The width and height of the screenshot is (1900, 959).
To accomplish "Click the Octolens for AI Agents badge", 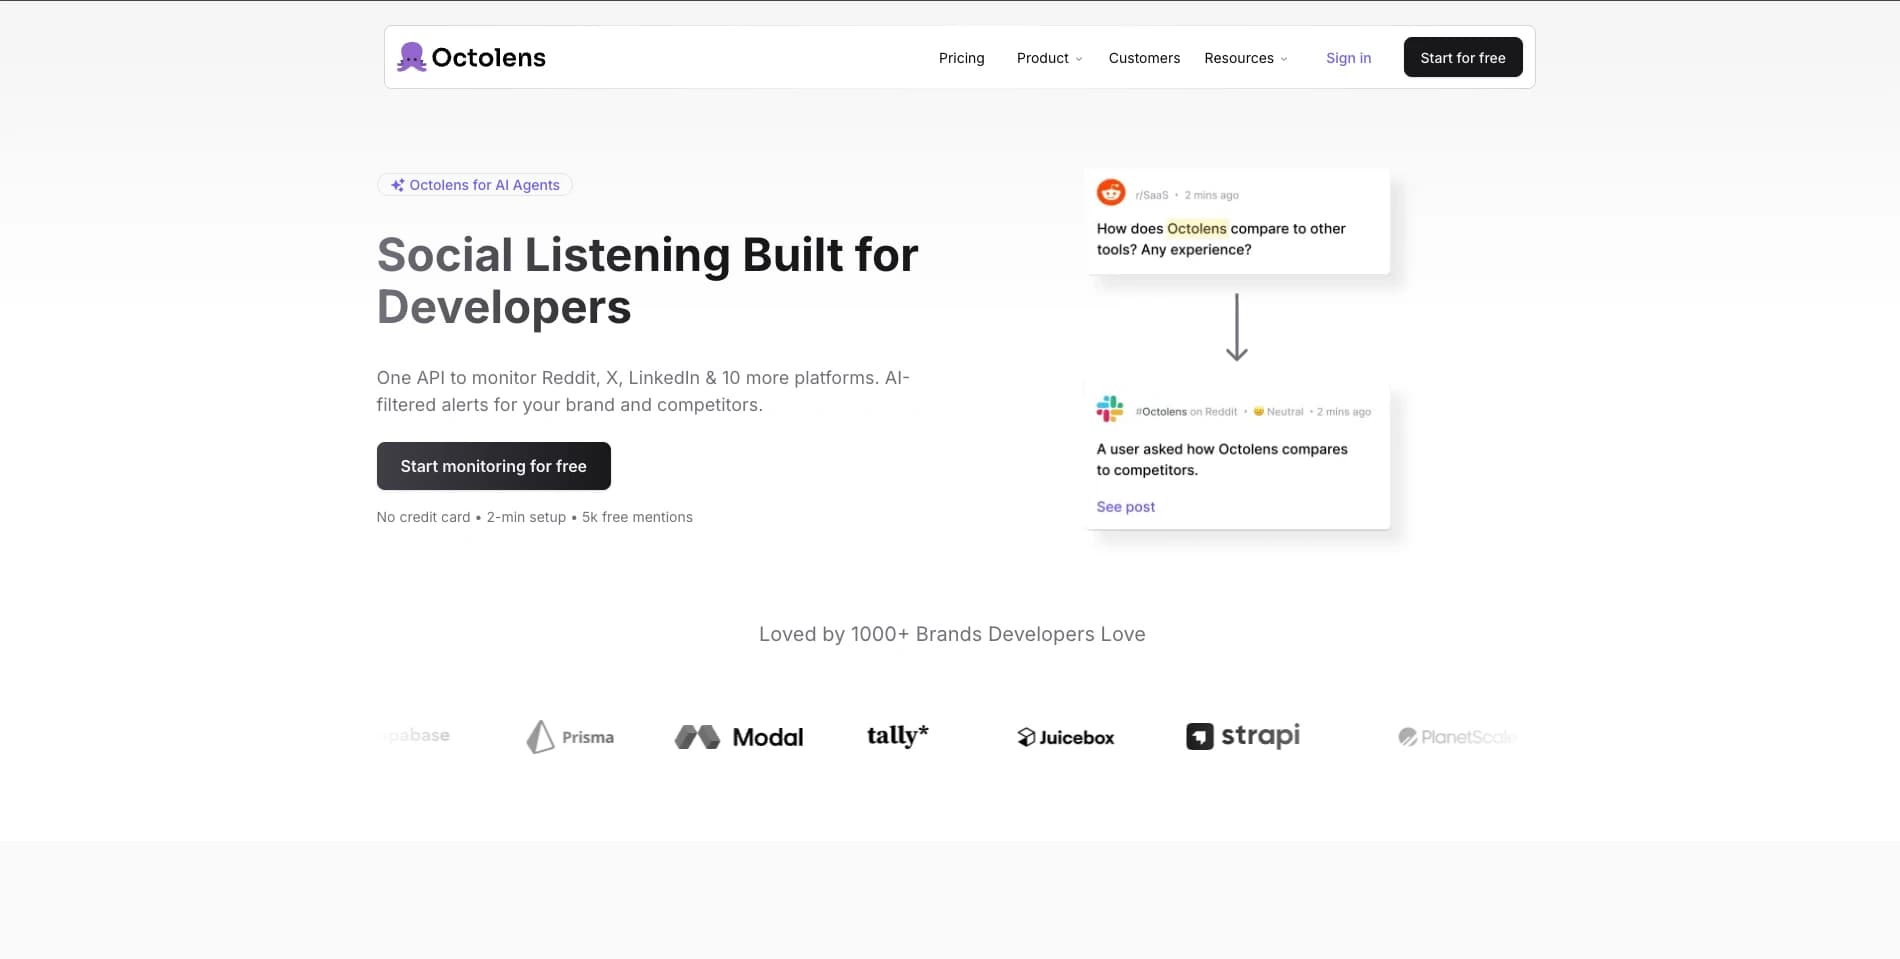I will click(x=475, y=185).
